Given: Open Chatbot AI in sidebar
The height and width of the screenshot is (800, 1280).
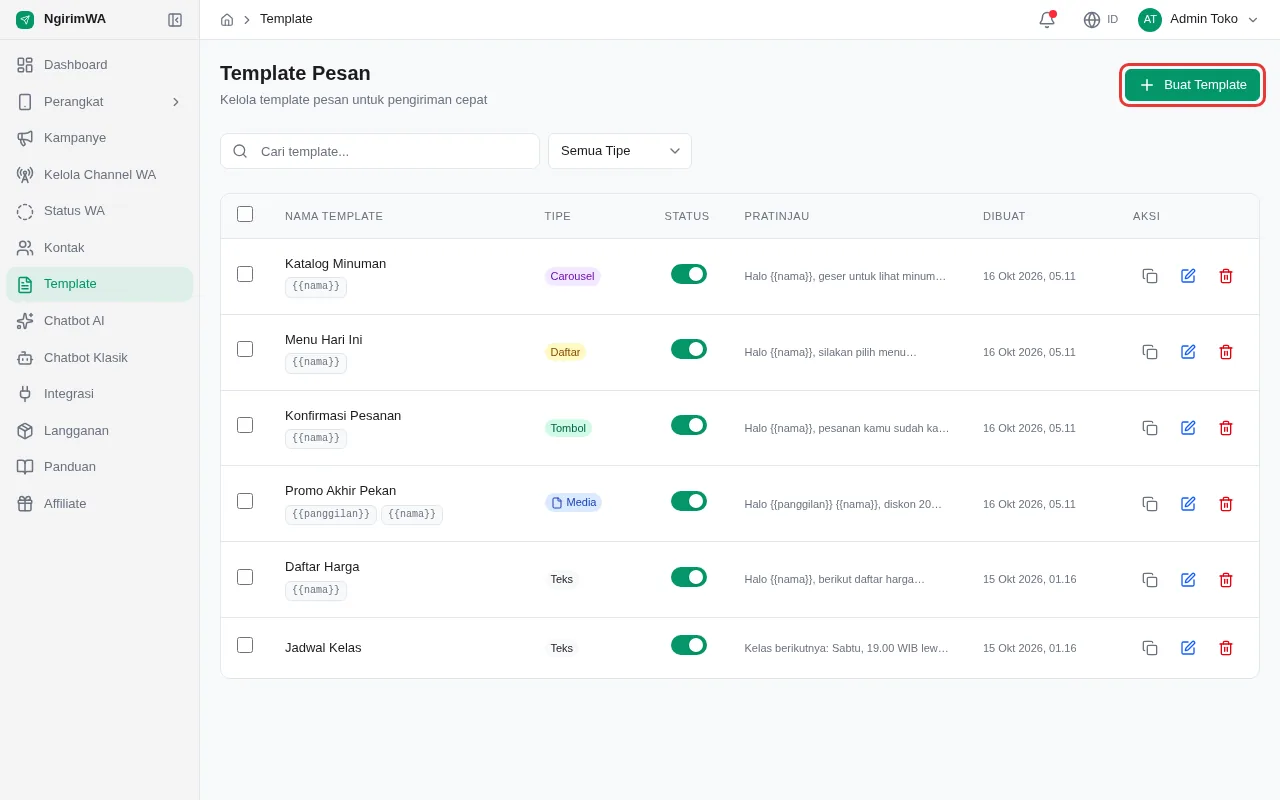Looking at the screenshot, I should 100,321.
